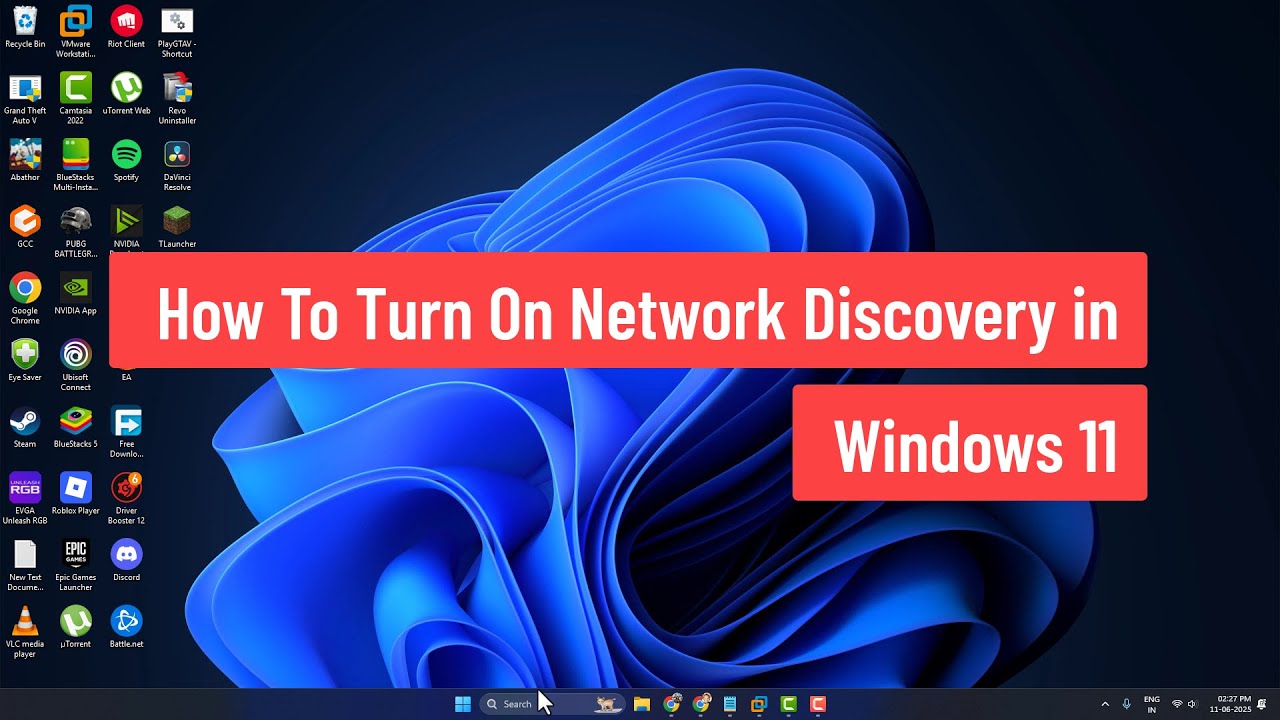
Task: Select the PUBG BATTLEGROUNDS icon
Action: tap(75, 231)
